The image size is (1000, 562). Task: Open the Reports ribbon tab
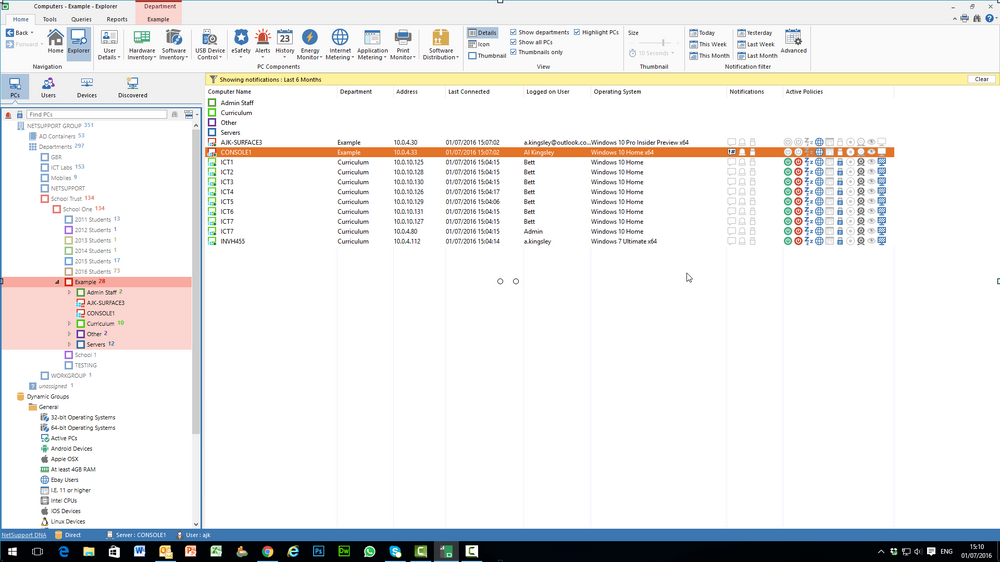pos(117,19)
